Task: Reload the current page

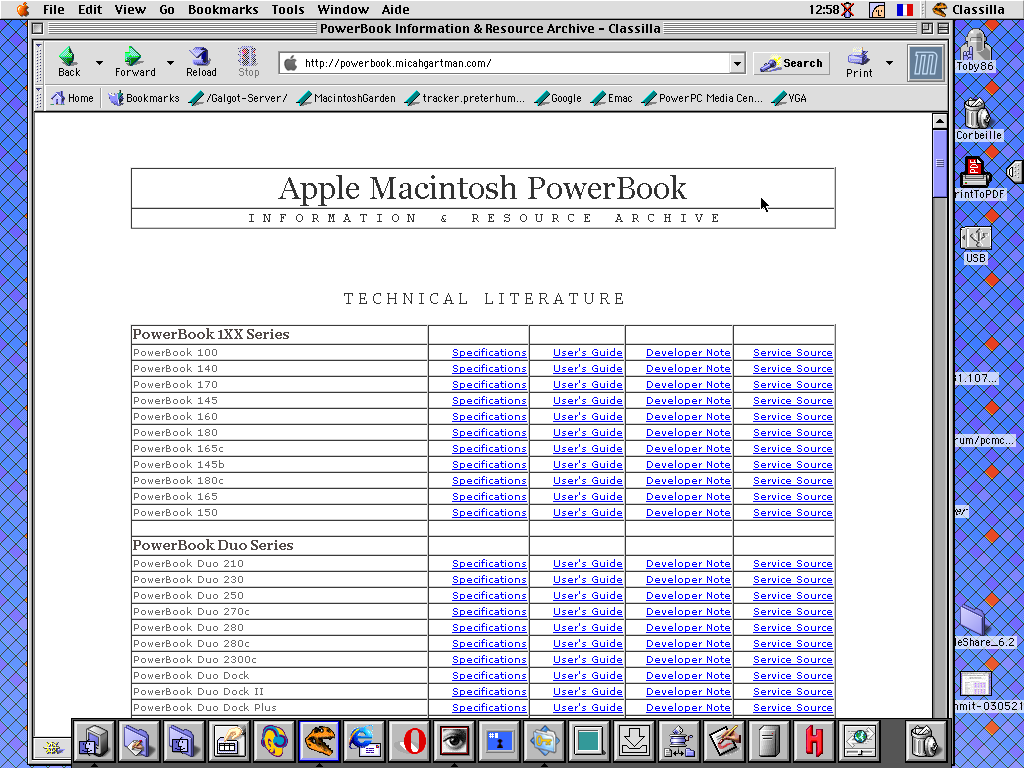Action: point(201,62)
